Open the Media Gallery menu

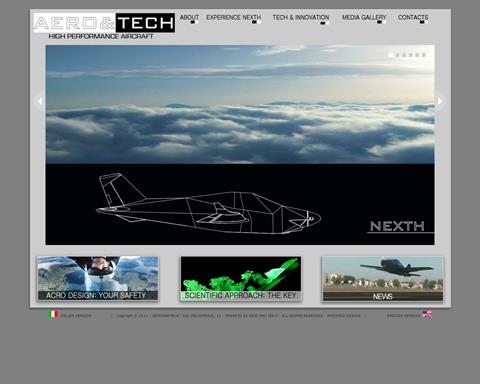364,17
